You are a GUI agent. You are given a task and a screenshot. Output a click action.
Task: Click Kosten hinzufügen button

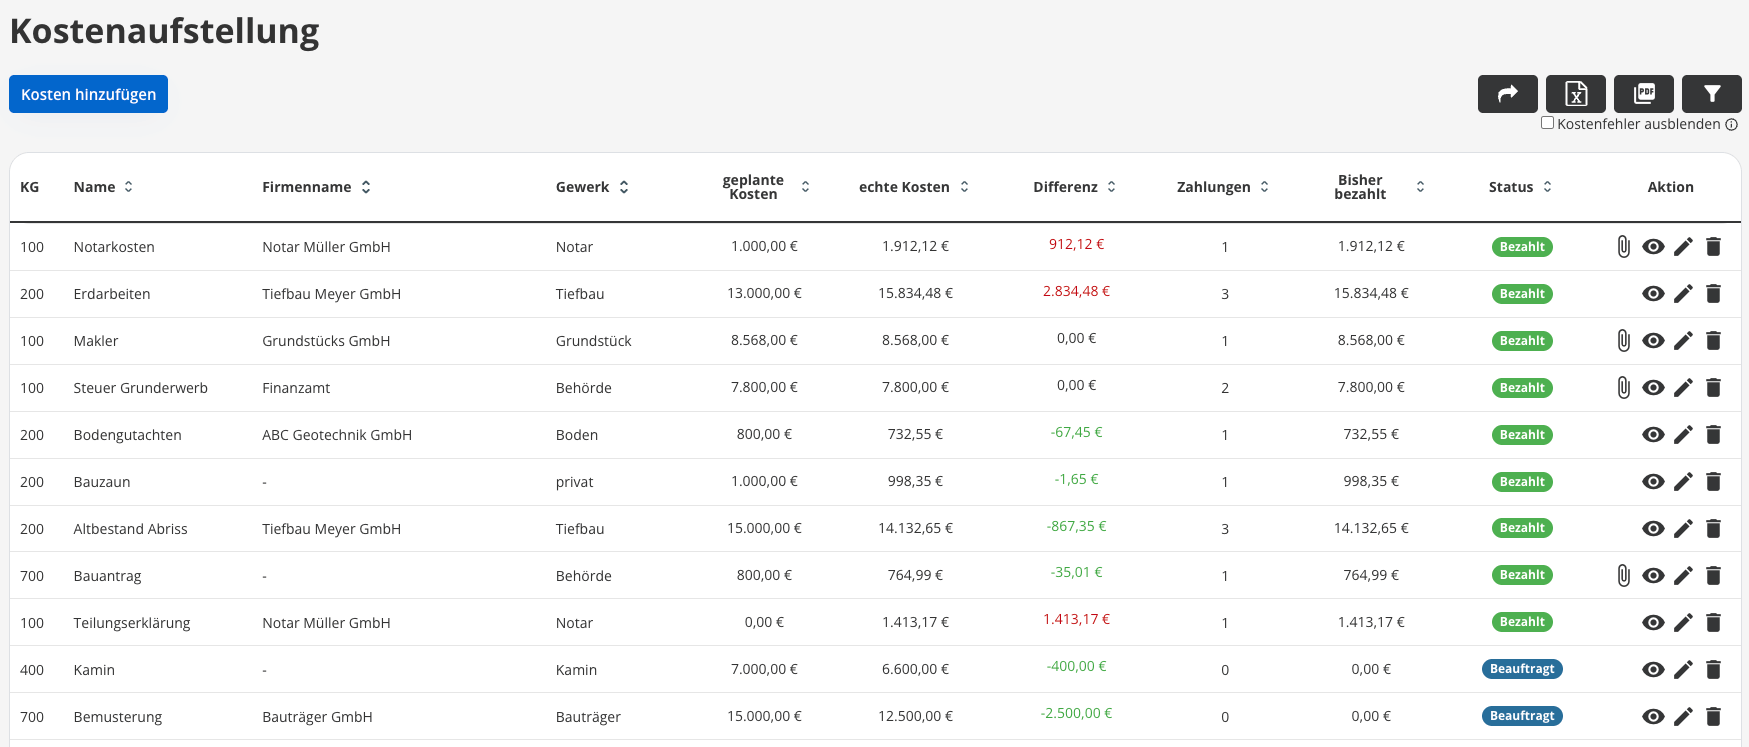pyautogui.click(x=88, y=94)
